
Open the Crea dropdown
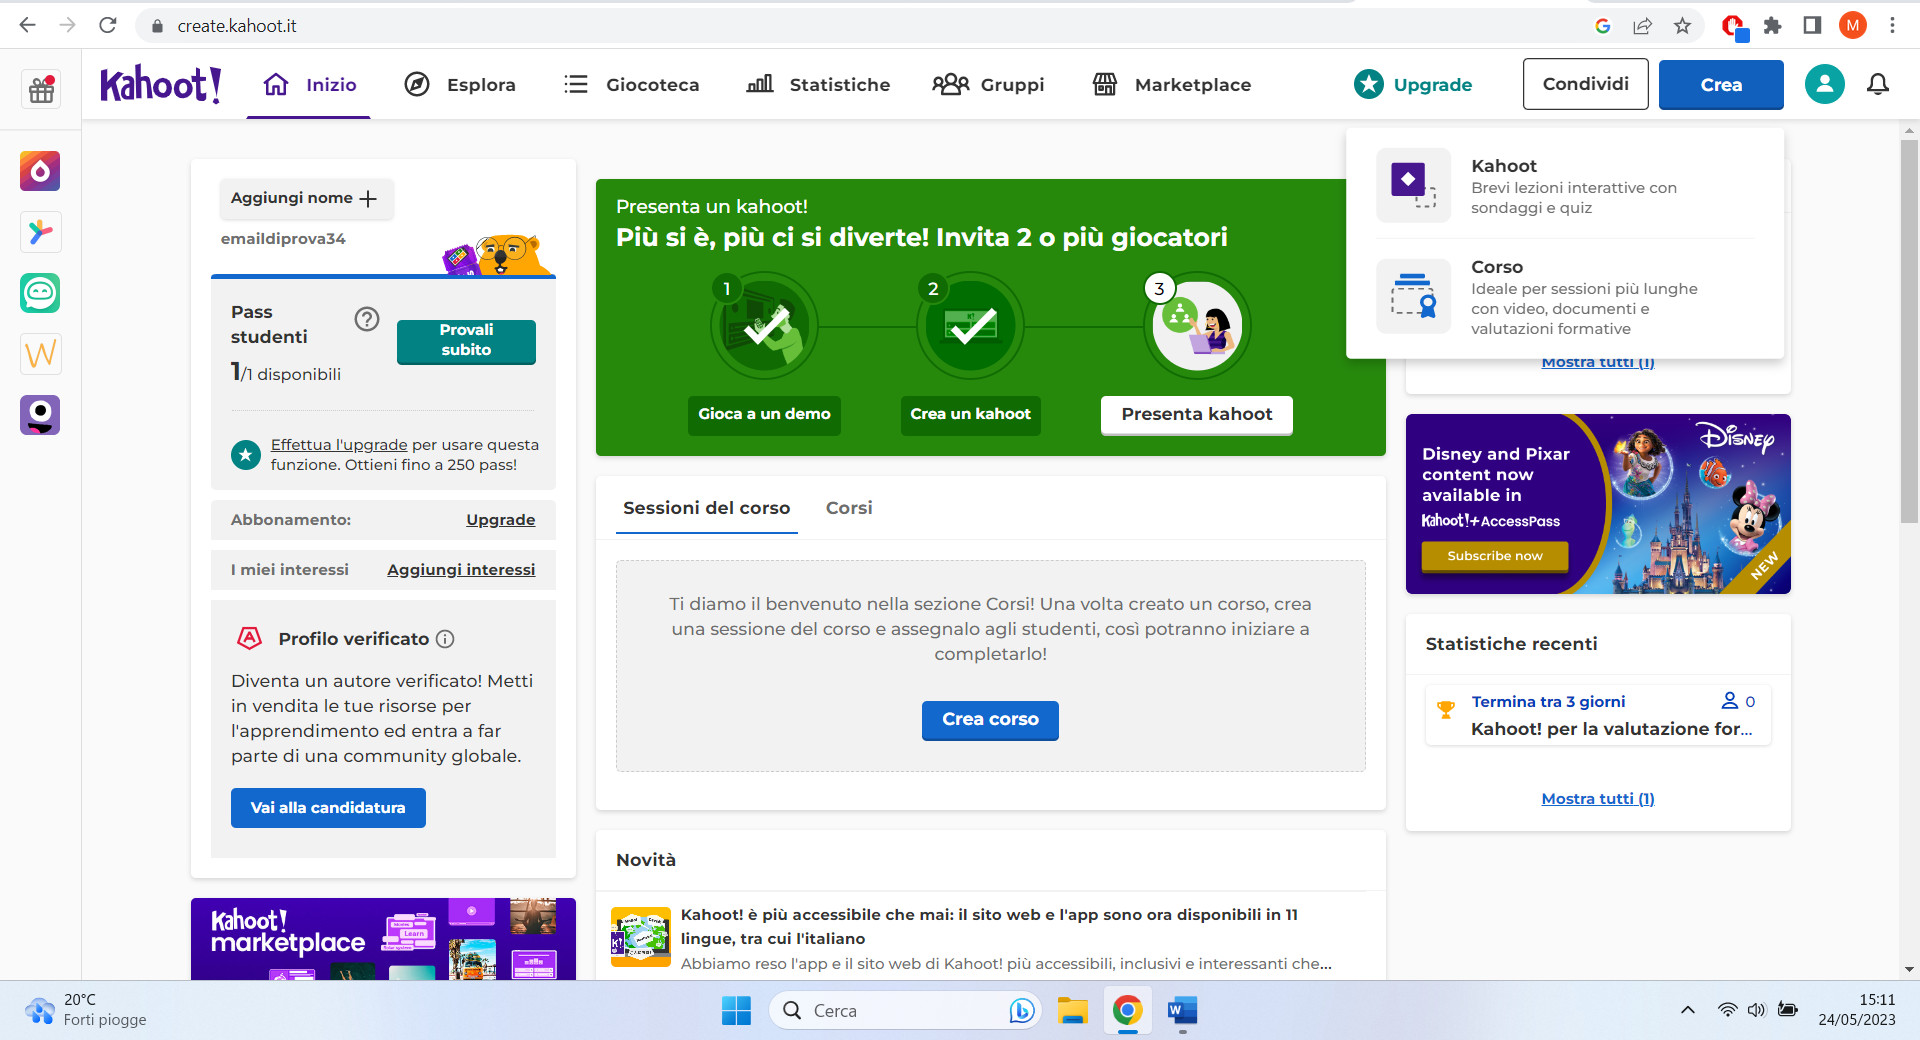click(x=1720, y=84)
